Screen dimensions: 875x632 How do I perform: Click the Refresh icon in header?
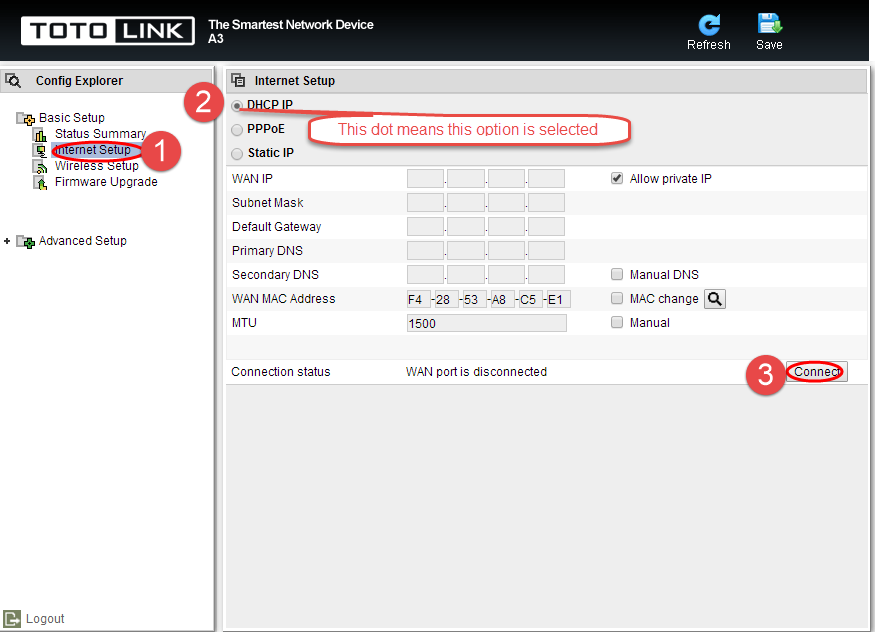click(709, 25)
